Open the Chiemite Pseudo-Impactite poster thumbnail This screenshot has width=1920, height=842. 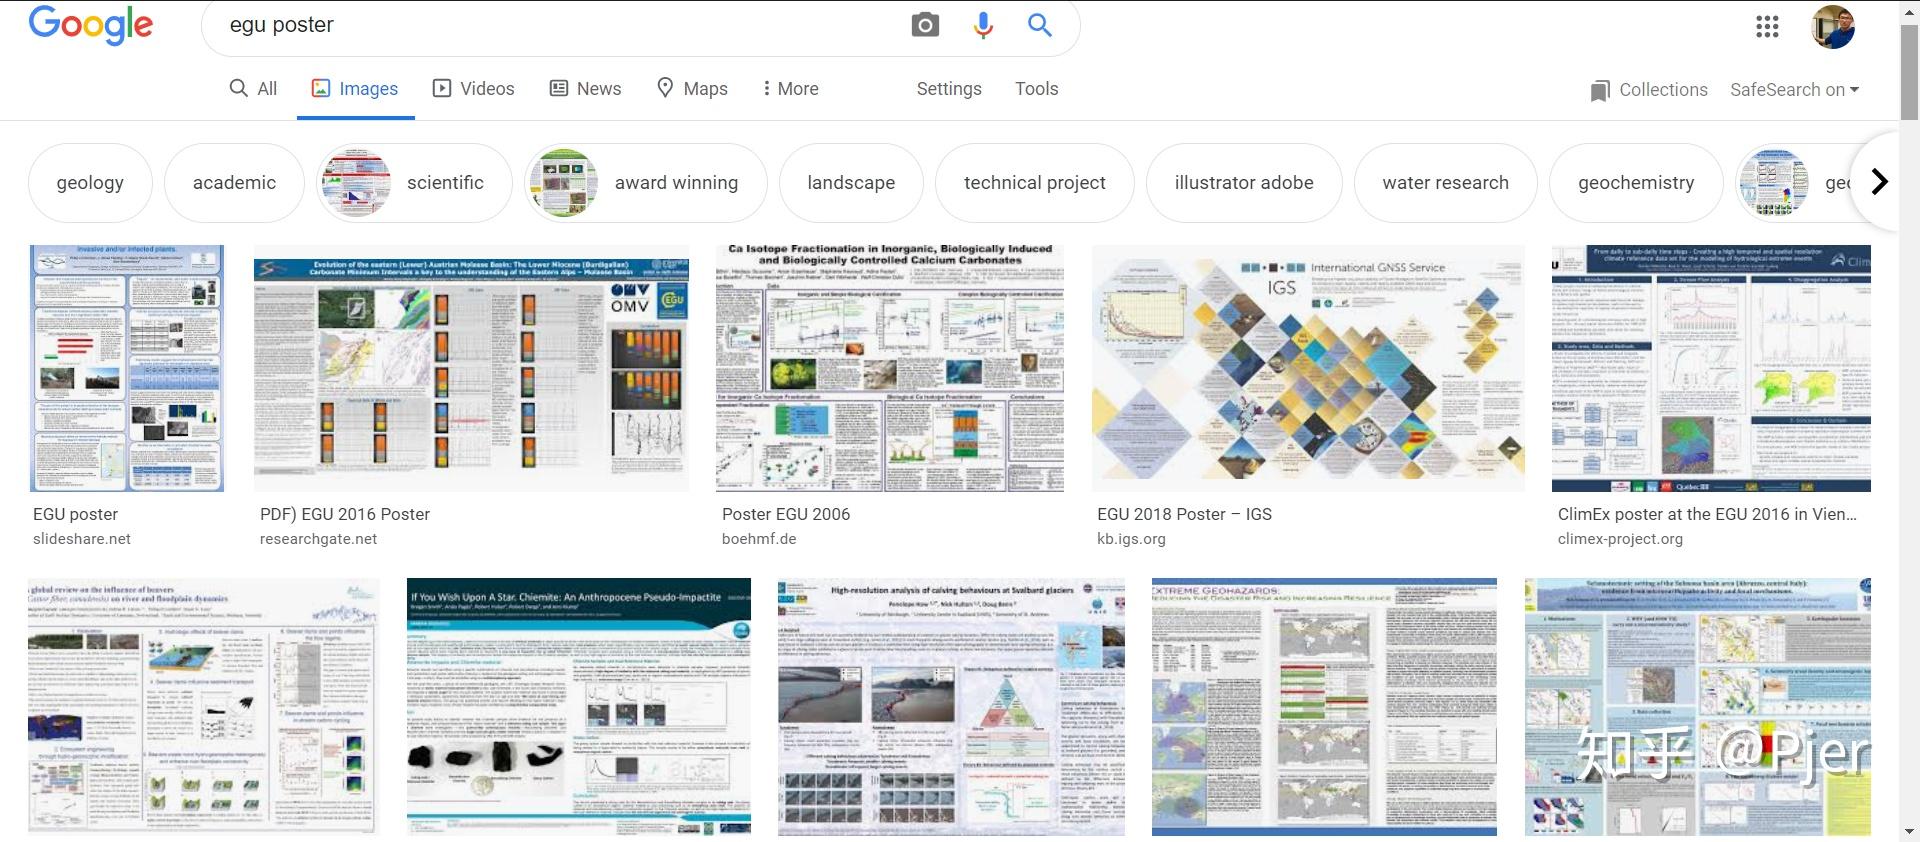tap(579, 706)
